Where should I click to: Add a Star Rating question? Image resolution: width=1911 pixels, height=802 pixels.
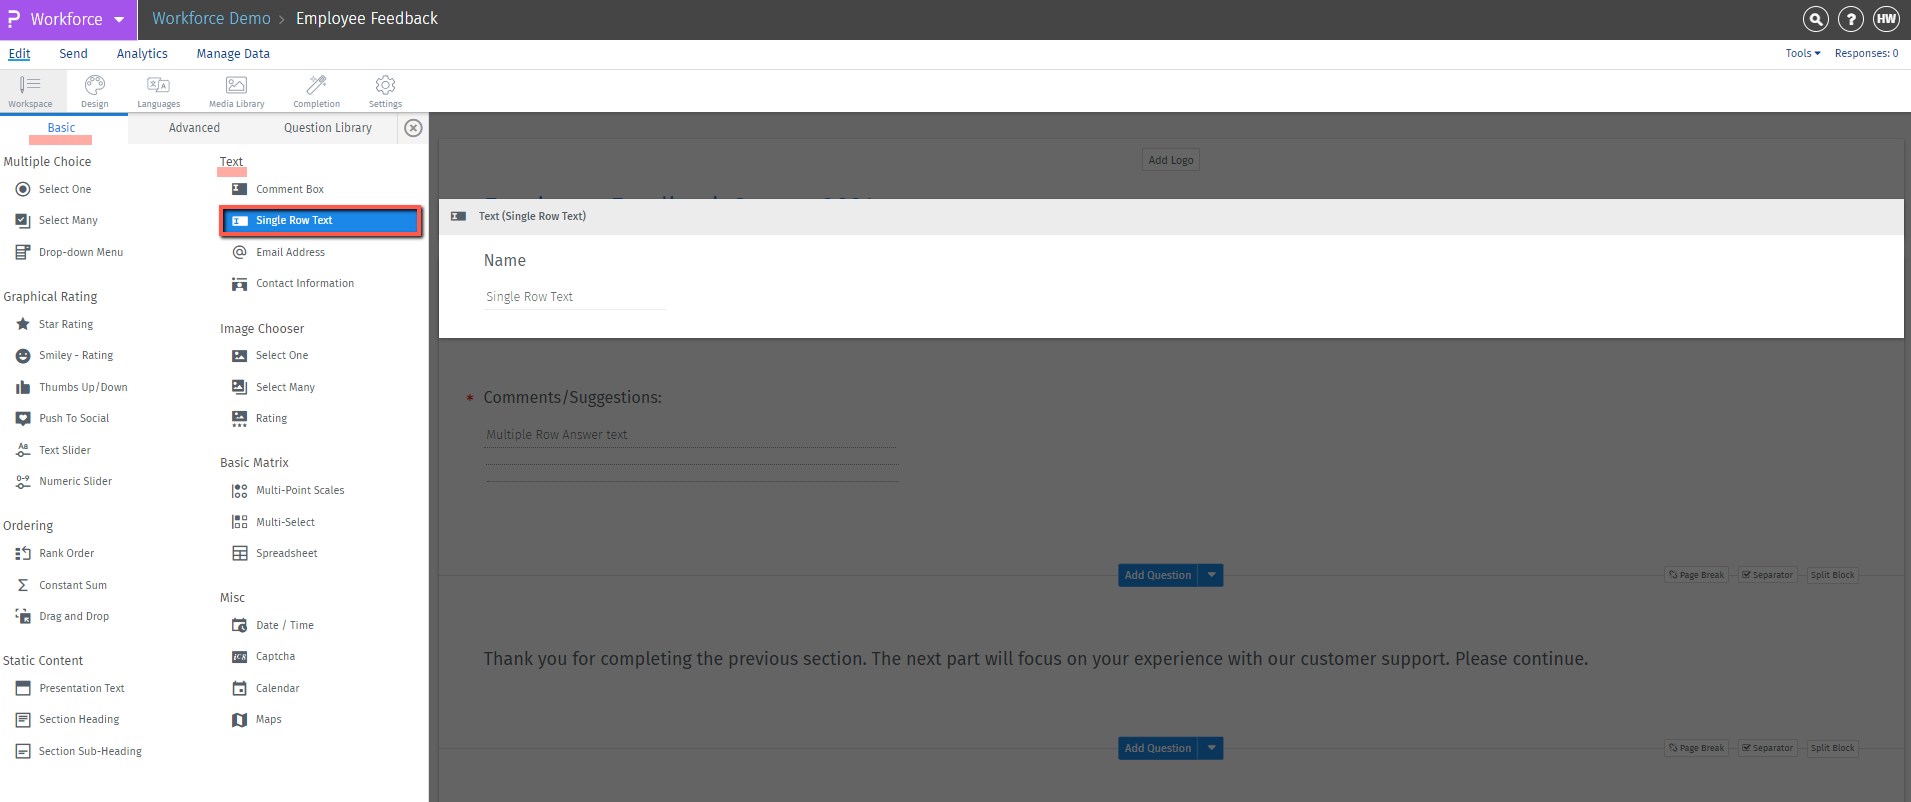(55, 324)
